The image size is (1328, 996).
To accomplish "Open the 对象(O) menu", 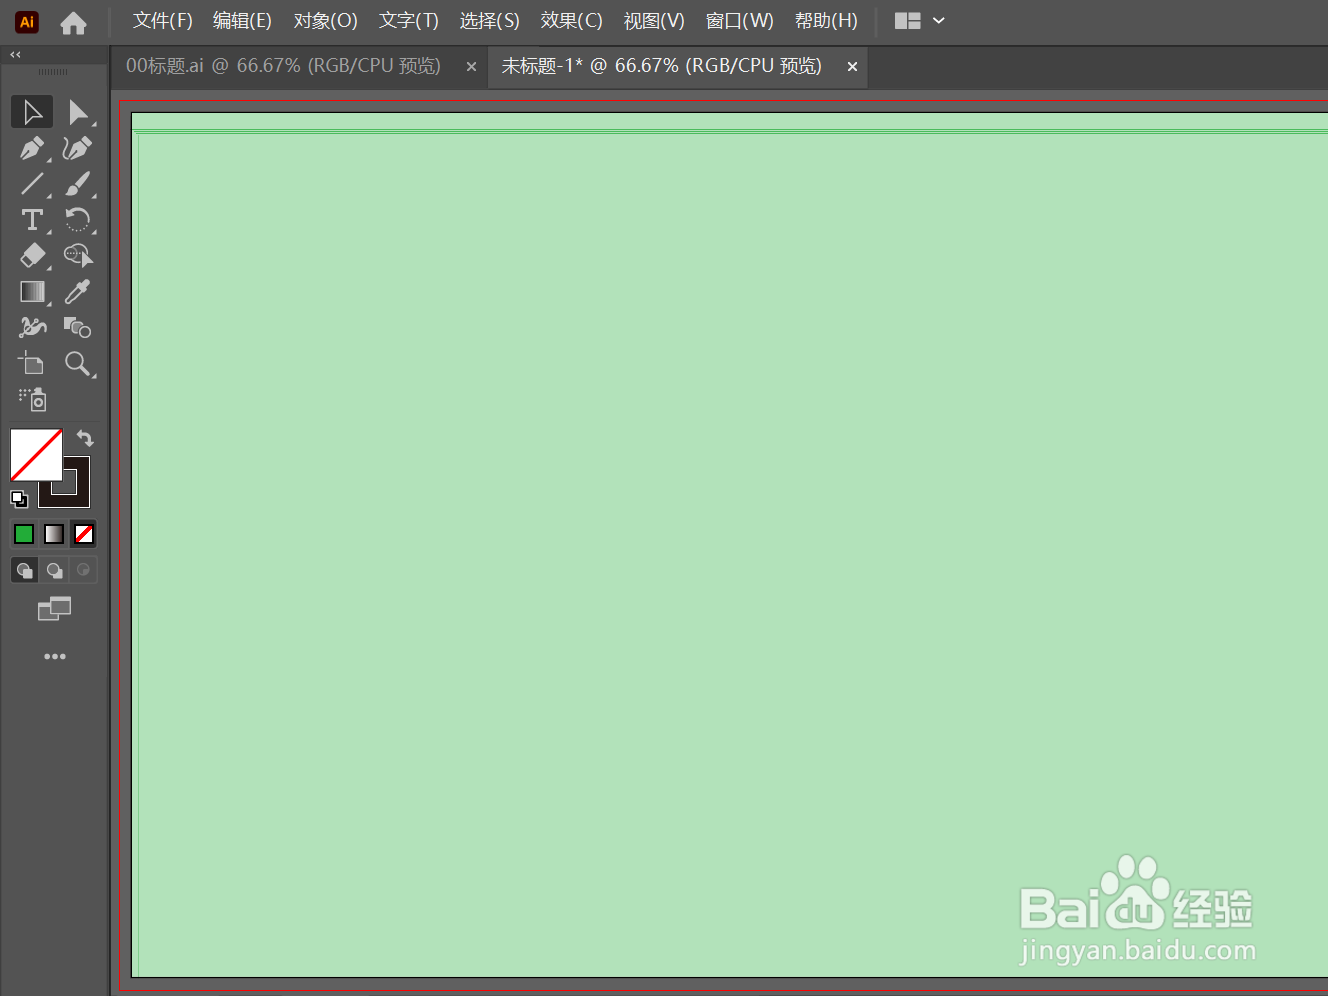I will pyautogui.click(x=326, y=21).
